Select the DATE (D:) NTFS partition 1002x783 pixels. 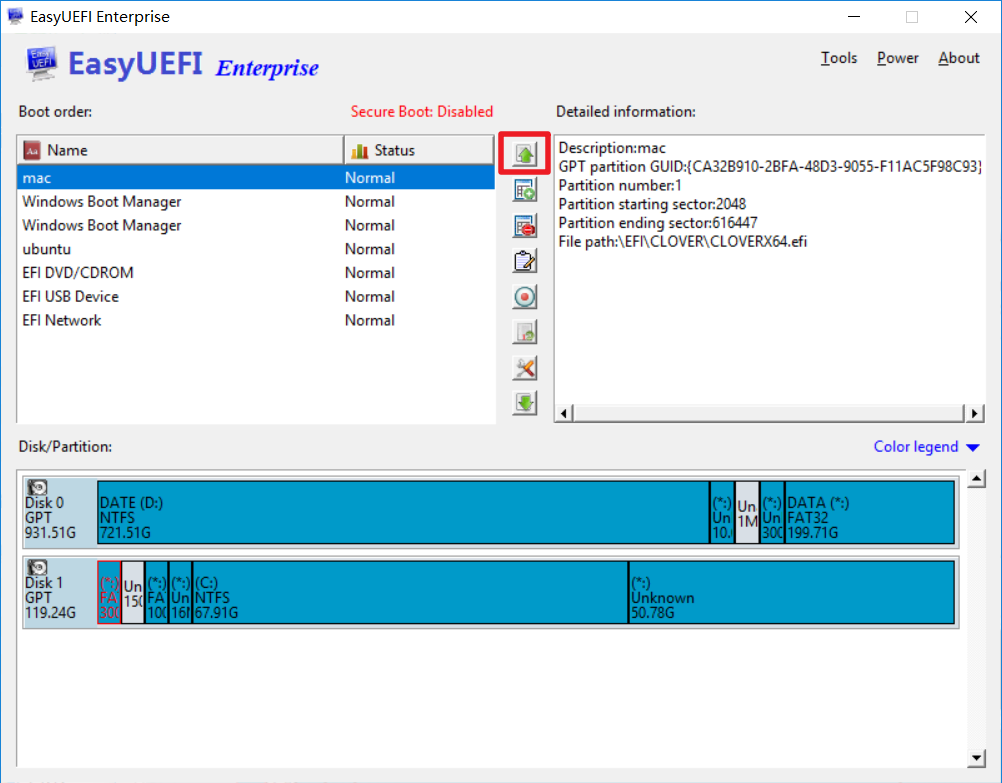pos(403,513)
